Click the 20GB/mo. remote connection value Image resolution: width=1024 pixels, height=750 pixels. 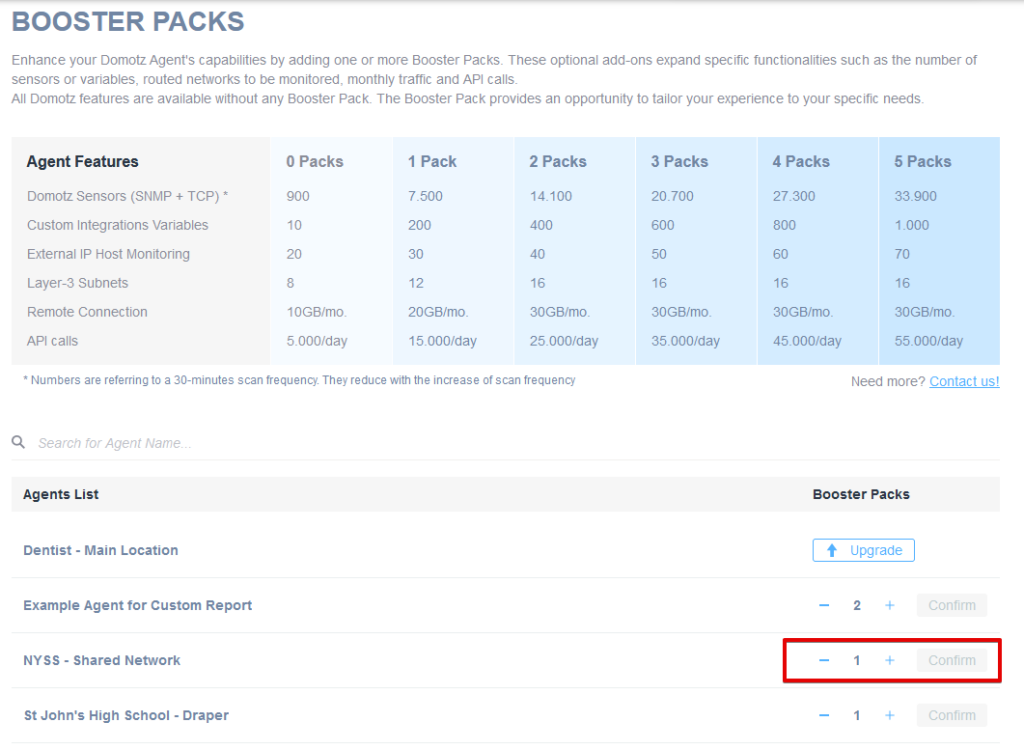click(x=438, y=312)
